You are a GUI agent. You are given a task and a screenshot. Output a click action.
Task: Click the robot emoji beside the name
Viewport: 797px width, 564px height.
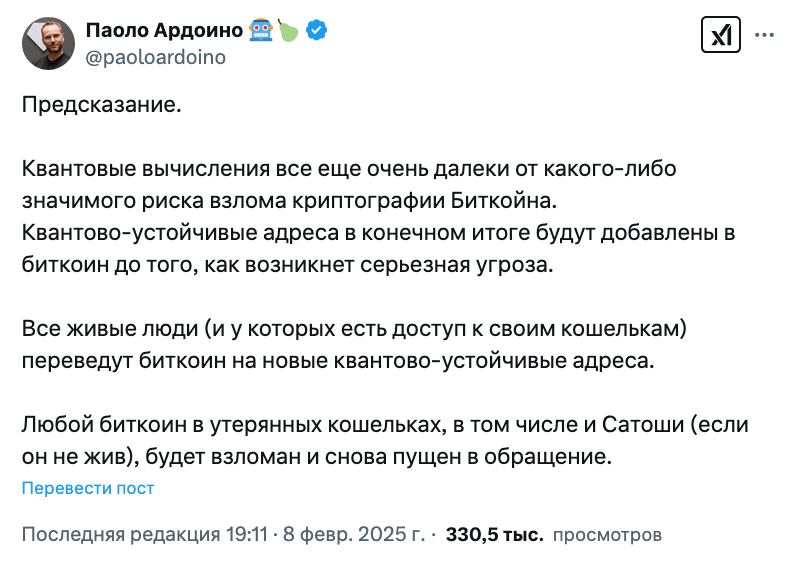pos(261,30)
